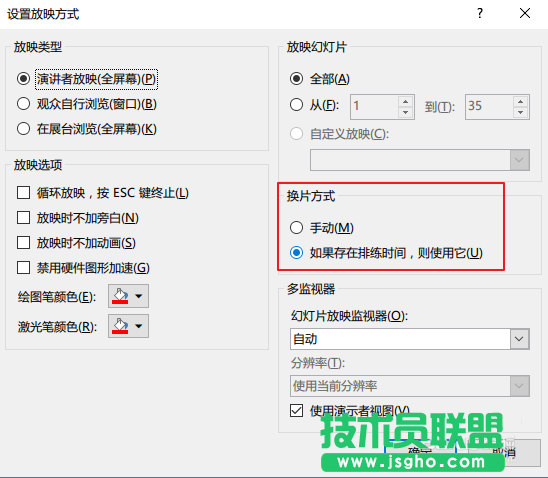The width and height of the screenshot is (548, 478).
Task: Open 绘图笔颜色 color picker dropdown
Action: pyautogui.click(x=128, y=296)
